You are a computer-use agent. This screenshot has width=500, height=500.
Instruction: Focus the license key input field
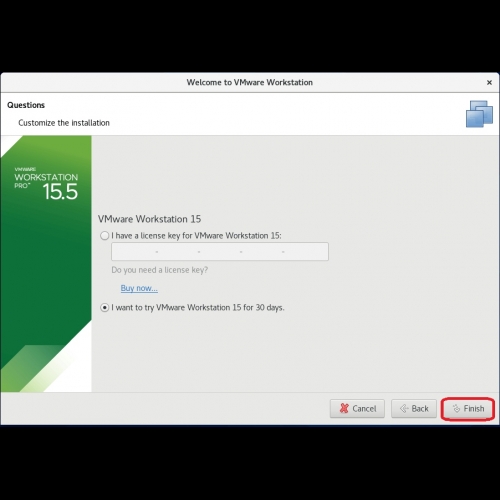click(x=220, y=251)
